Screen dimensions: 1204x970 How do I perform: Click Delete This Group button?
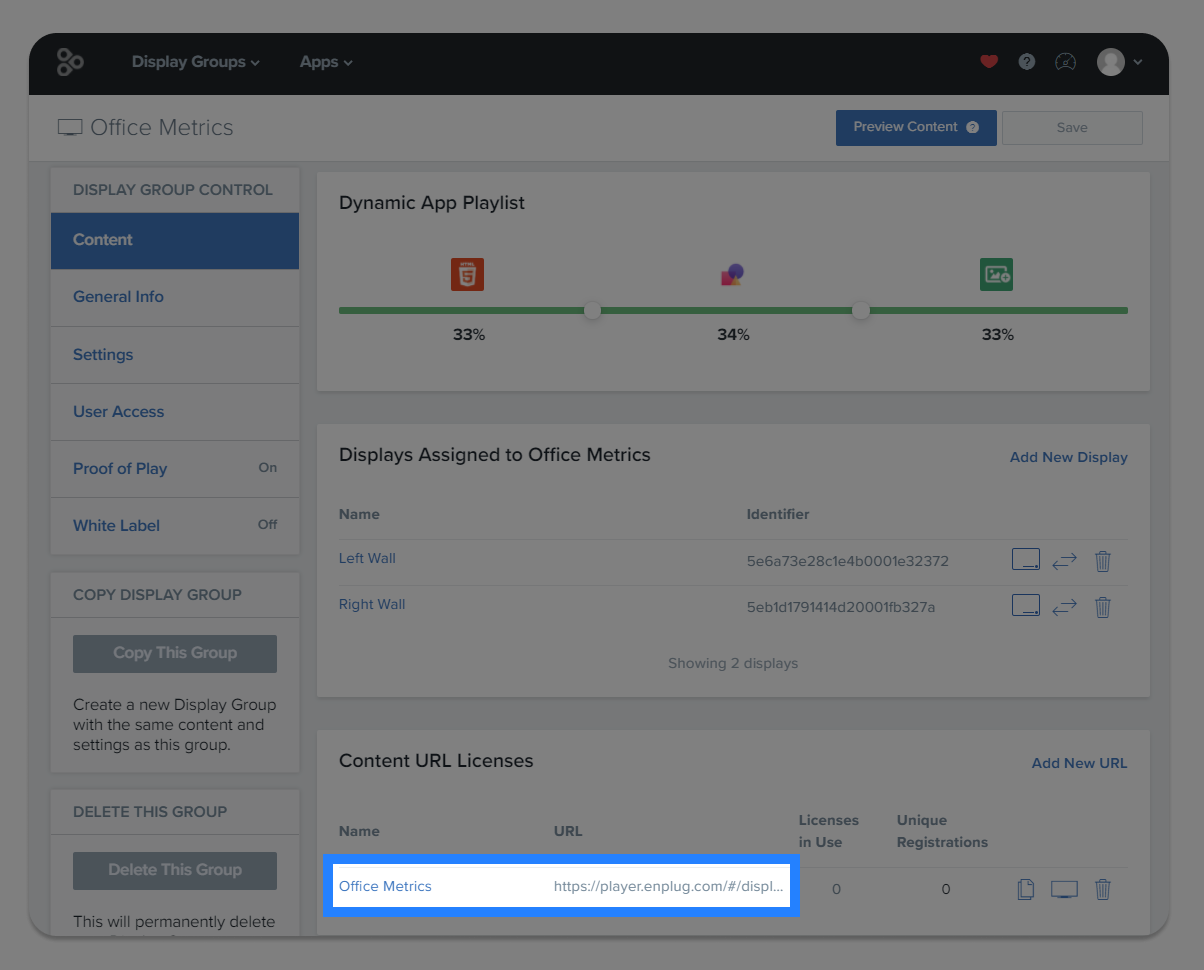(x=175, y=870)
